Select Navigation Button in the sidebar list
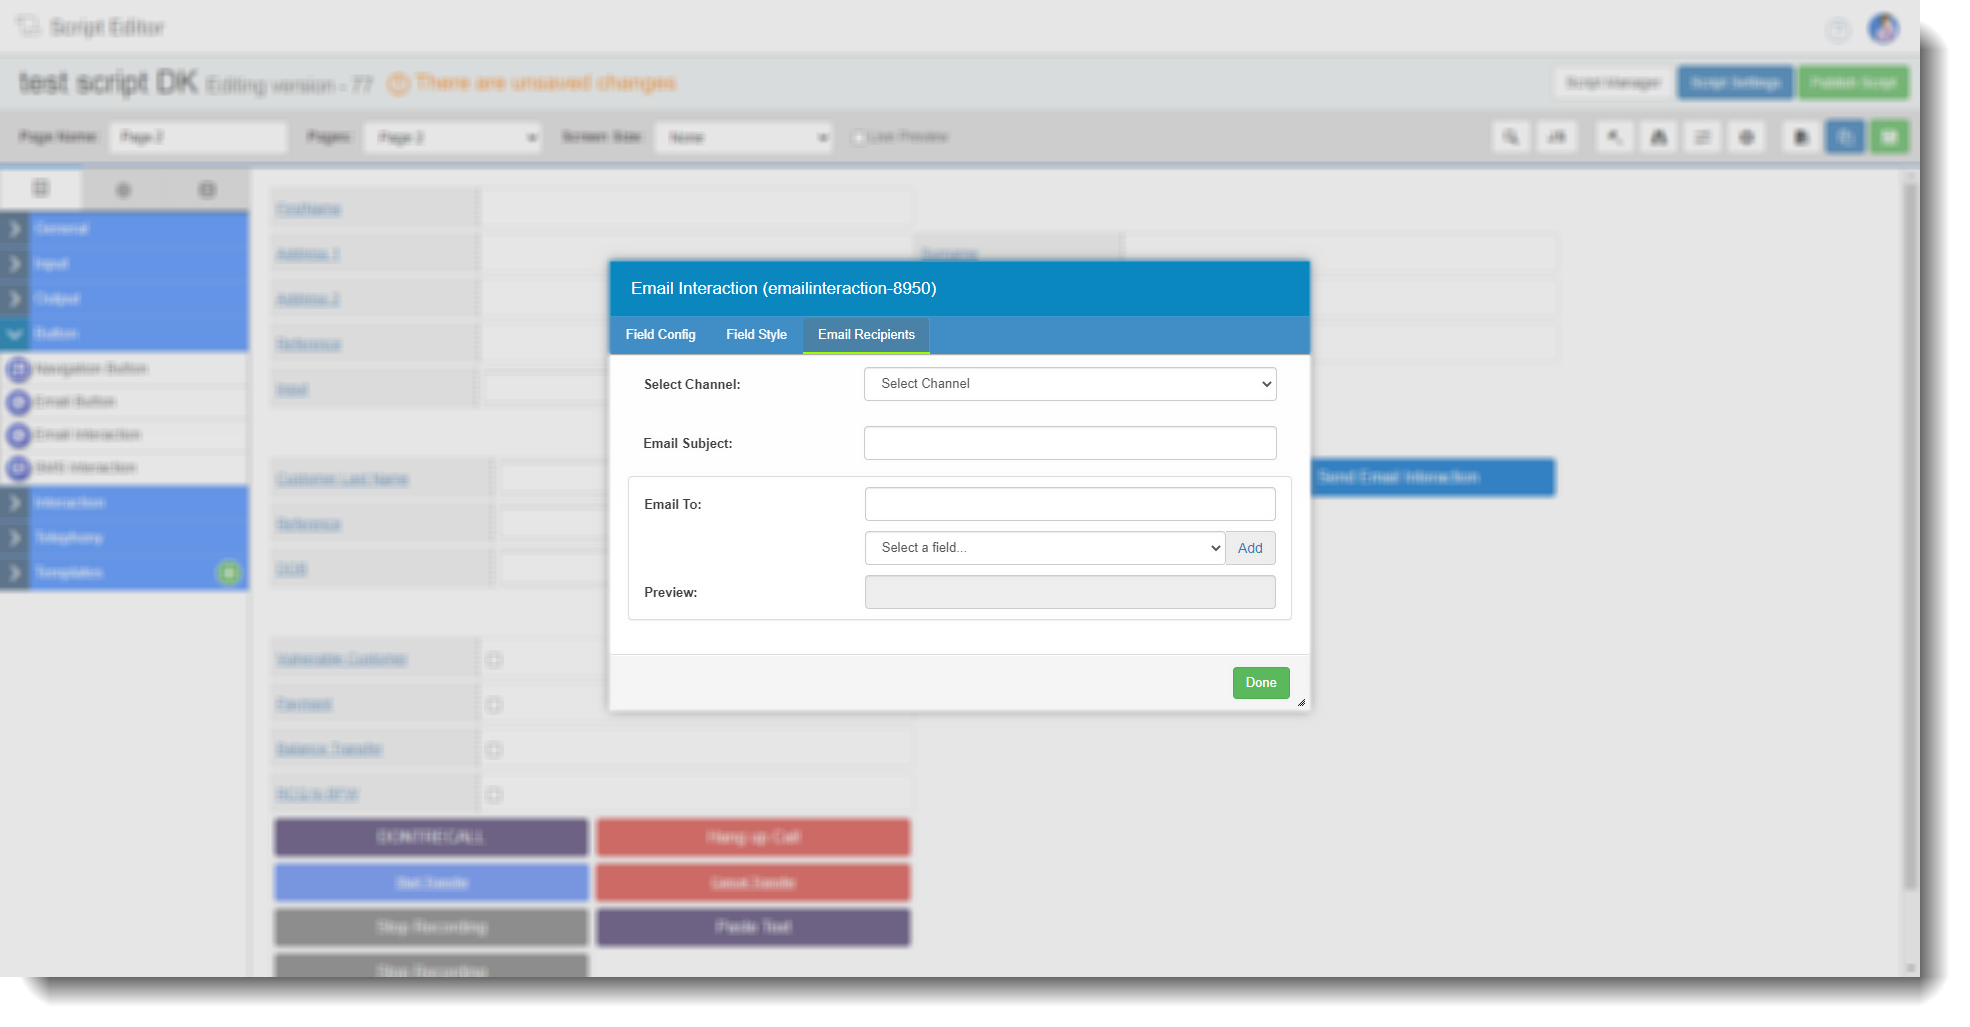1970x1027 pixels. 124,369
